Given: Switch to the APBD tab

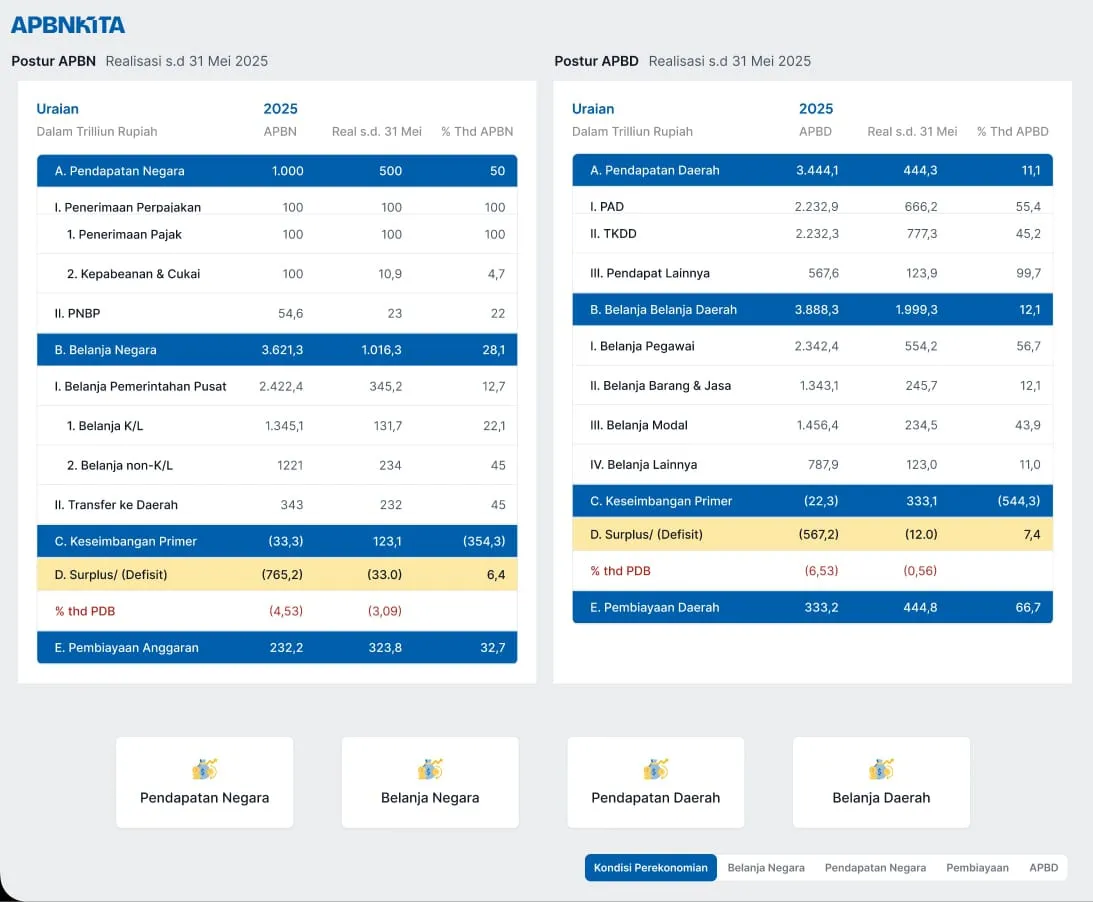Looking at the screenshot, I should [x=1043, y=868].
